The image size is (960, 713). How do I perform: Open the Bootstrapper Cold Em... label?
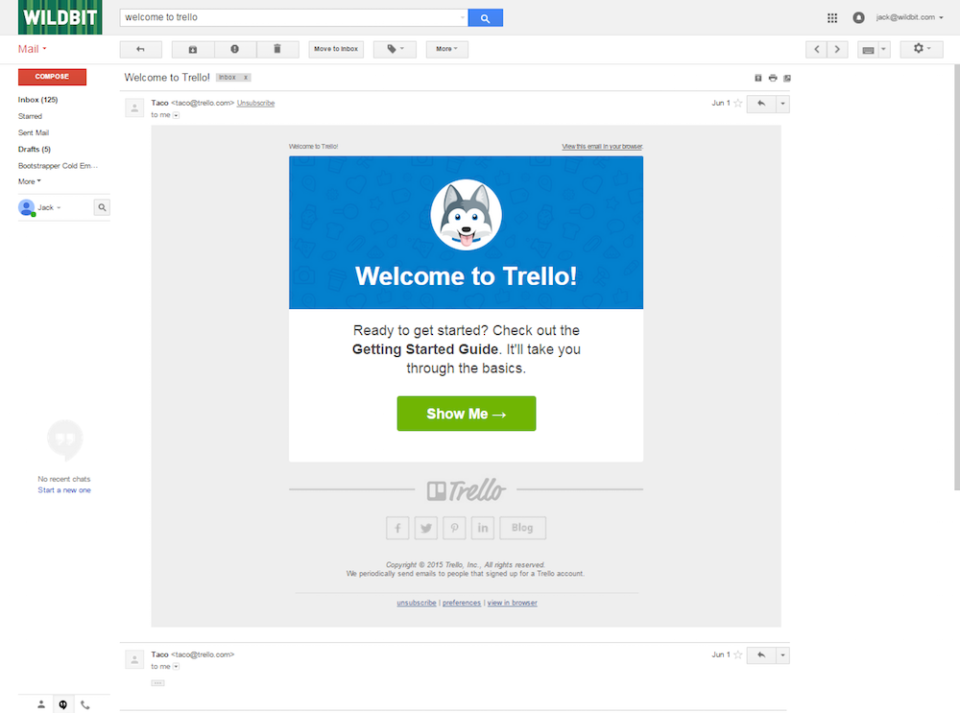[58, 166]
